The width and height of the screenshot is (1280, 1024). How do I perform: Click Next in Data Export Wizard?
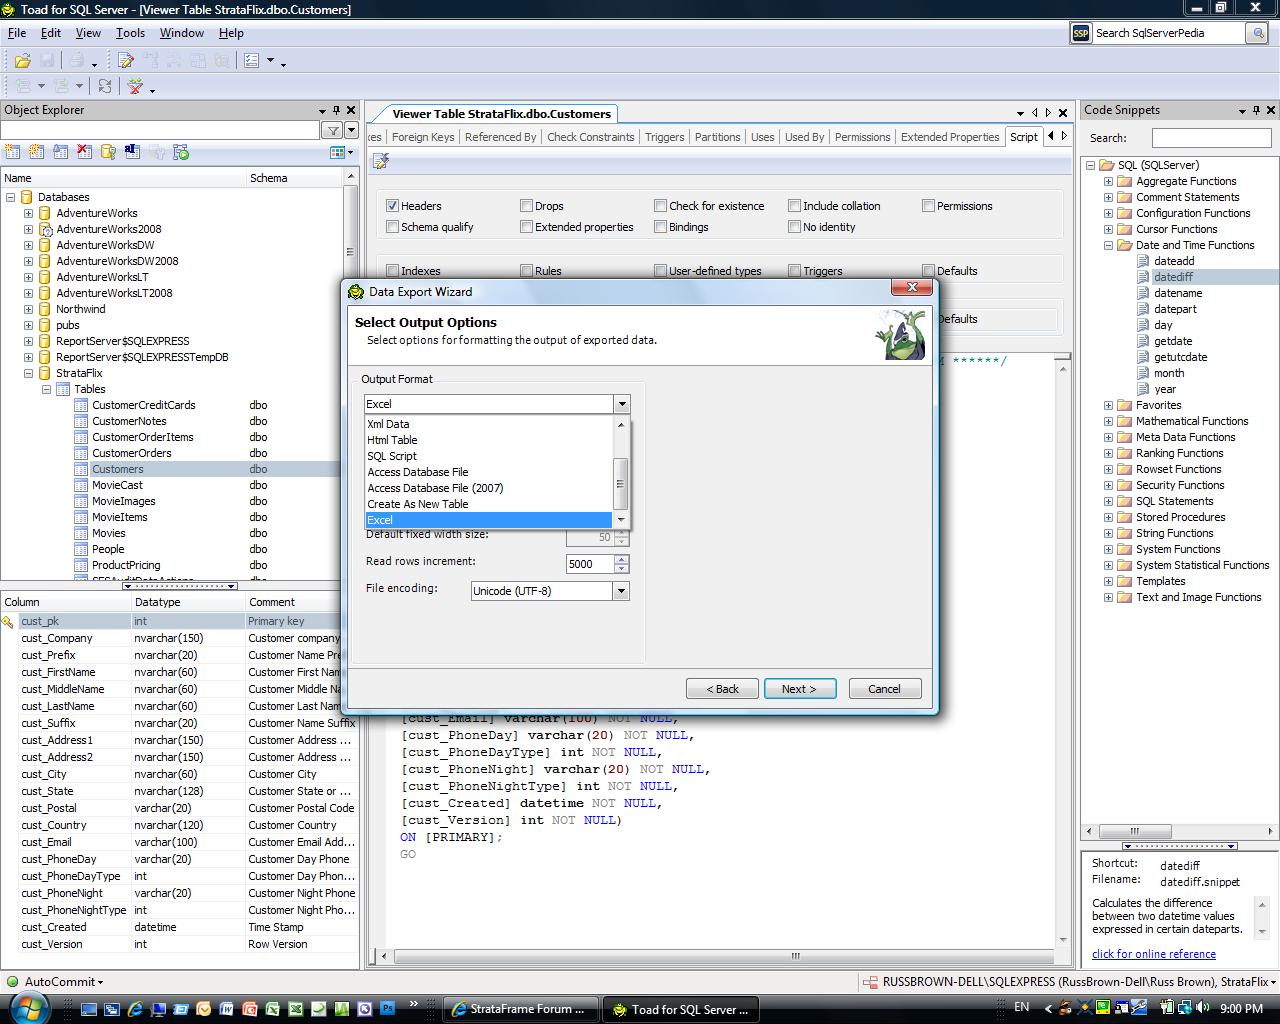pos(799,689)
